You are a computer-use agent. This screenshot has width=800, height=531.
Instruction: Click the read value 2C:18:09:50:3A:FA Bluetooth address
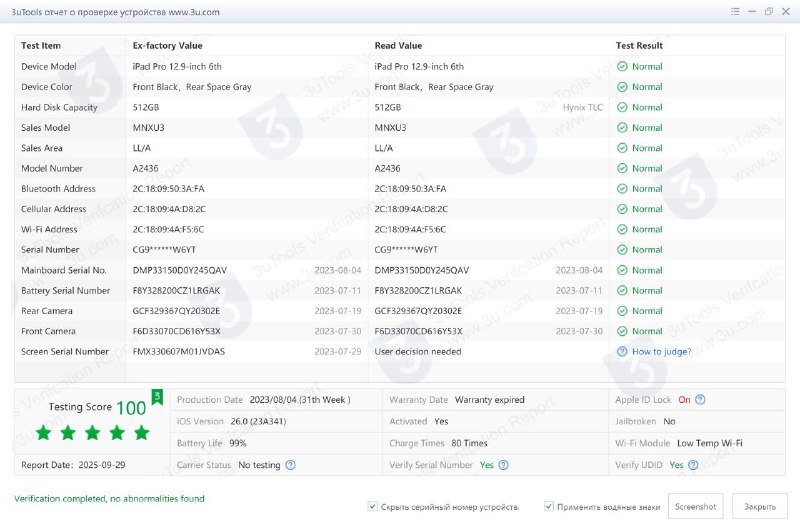click(x=410, y=189)
